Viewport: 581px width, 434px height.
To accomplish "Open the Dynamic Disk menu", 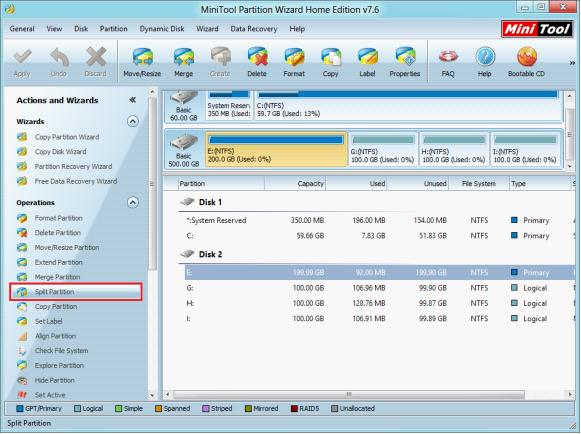I will 162,29.
